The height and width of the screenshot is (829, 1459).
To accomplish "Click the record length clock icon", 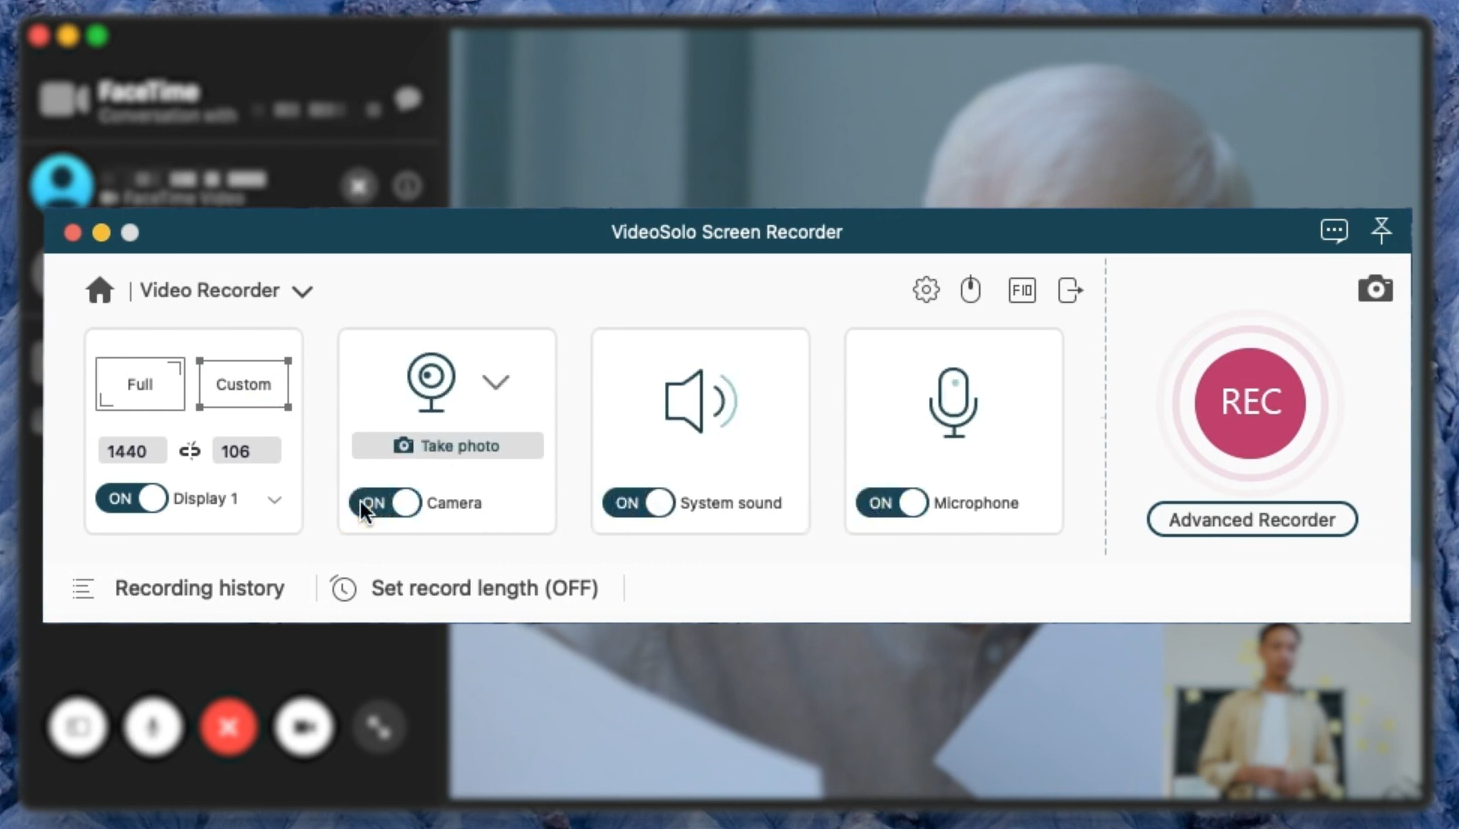I will [344, 589].
